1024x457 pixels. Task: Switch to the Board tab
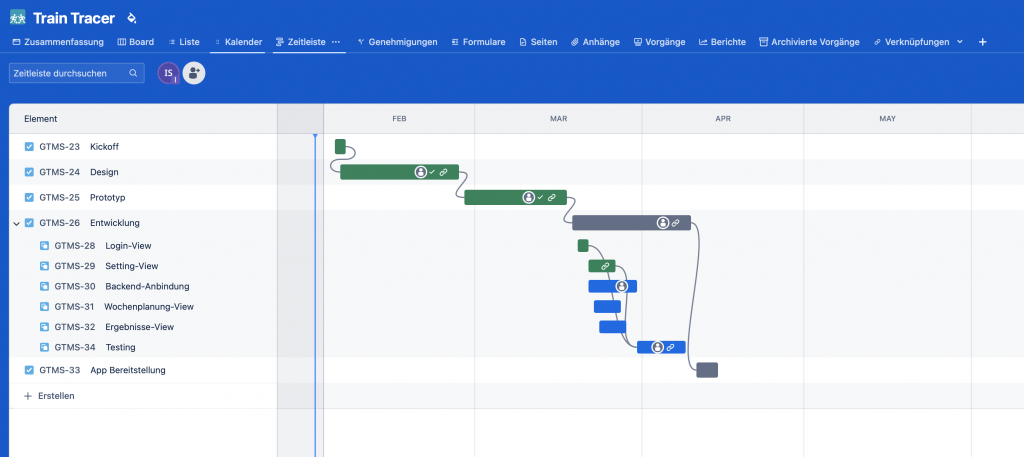pyautogui.click(x=135, y=42)
